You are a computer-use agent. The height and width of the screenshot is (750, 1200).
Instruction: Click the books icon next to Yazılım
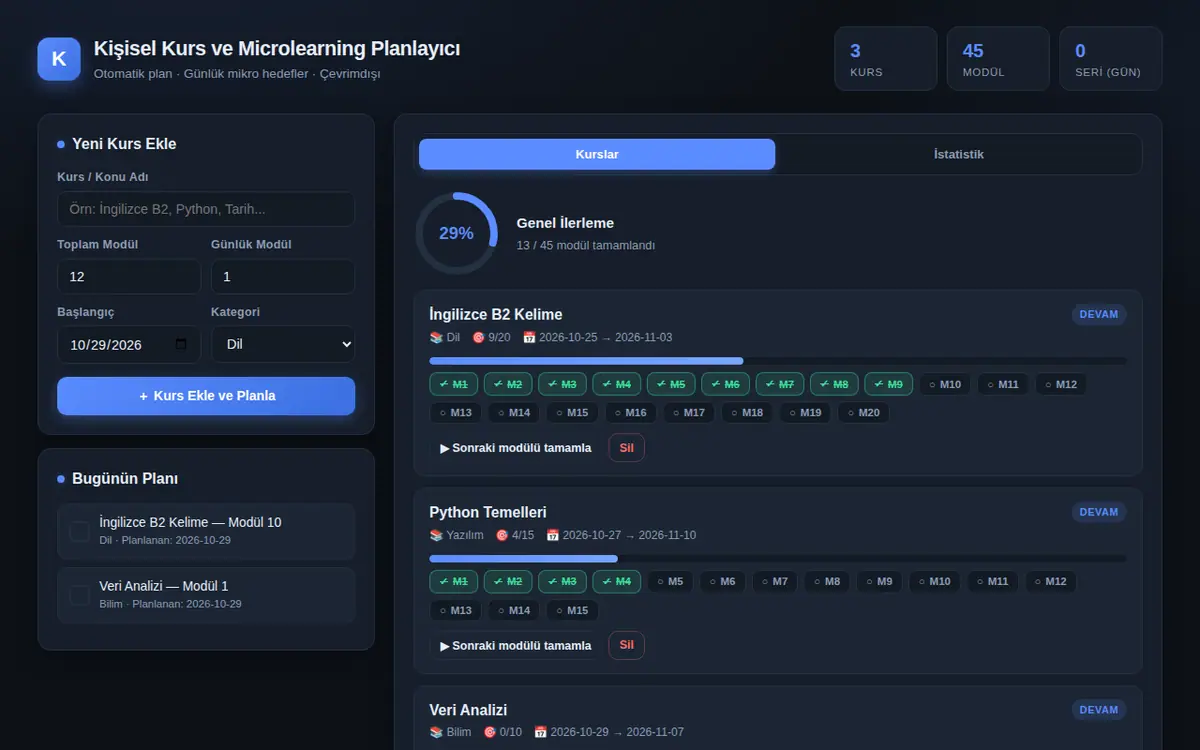tap(436, 535)
